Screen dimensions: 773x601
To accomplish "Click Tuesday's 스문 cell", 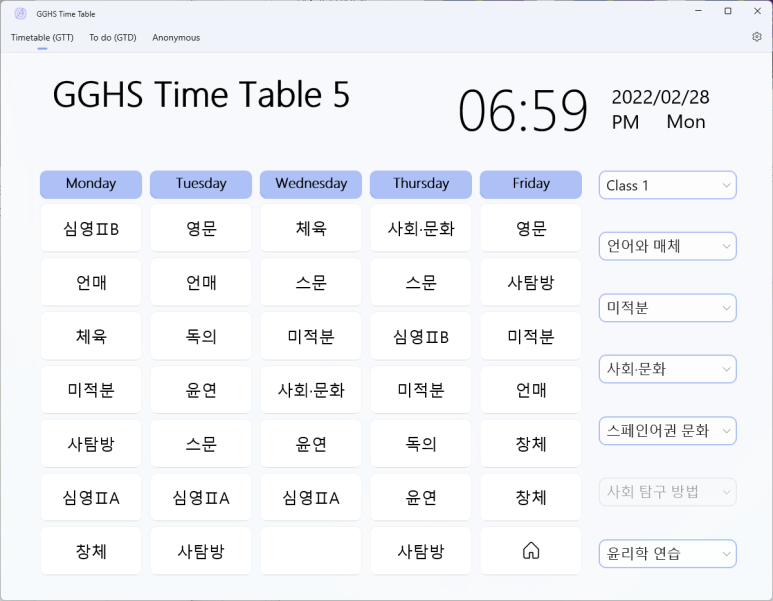I will 201,443.
